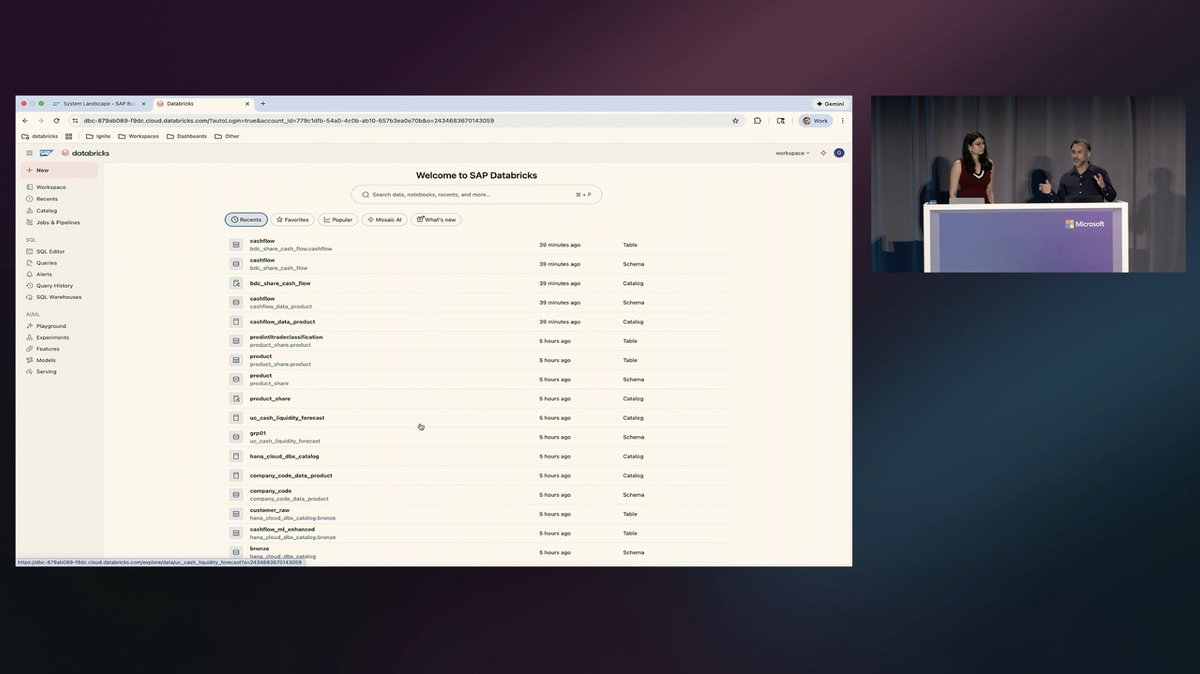The width and height of the screenshot is (1200, 674).
Task: Open SQL Warehouses in the sidebar
Action: click(x=60, y=297)
